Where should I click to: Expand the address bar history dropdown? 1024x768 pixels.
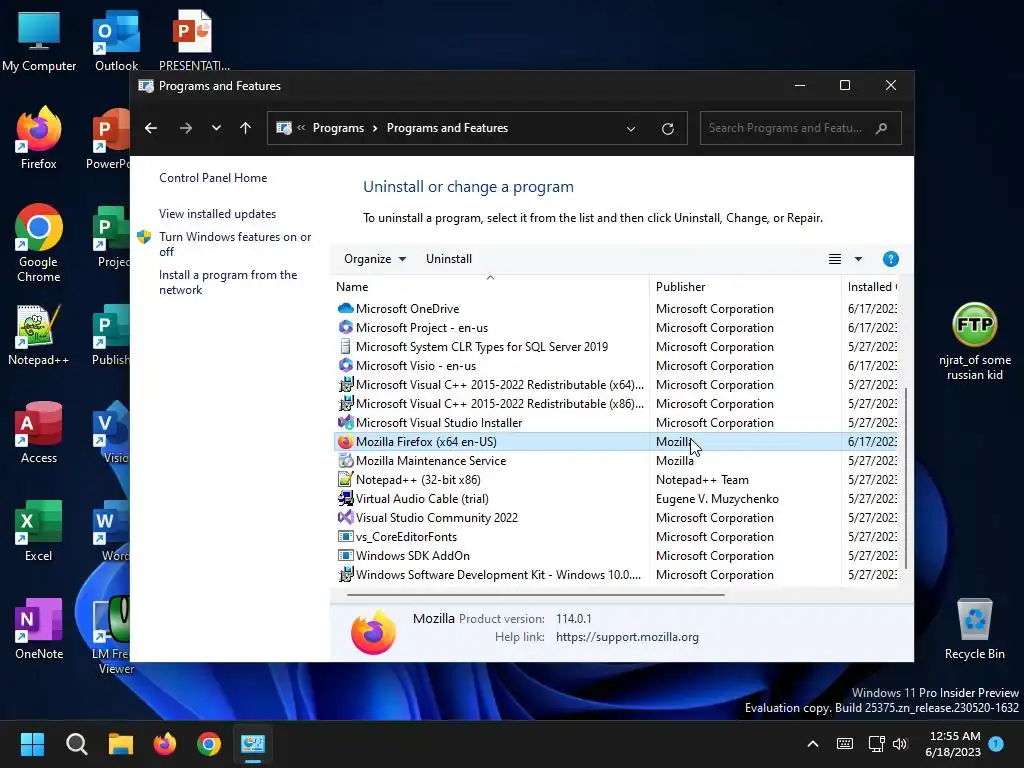(631, 129)
